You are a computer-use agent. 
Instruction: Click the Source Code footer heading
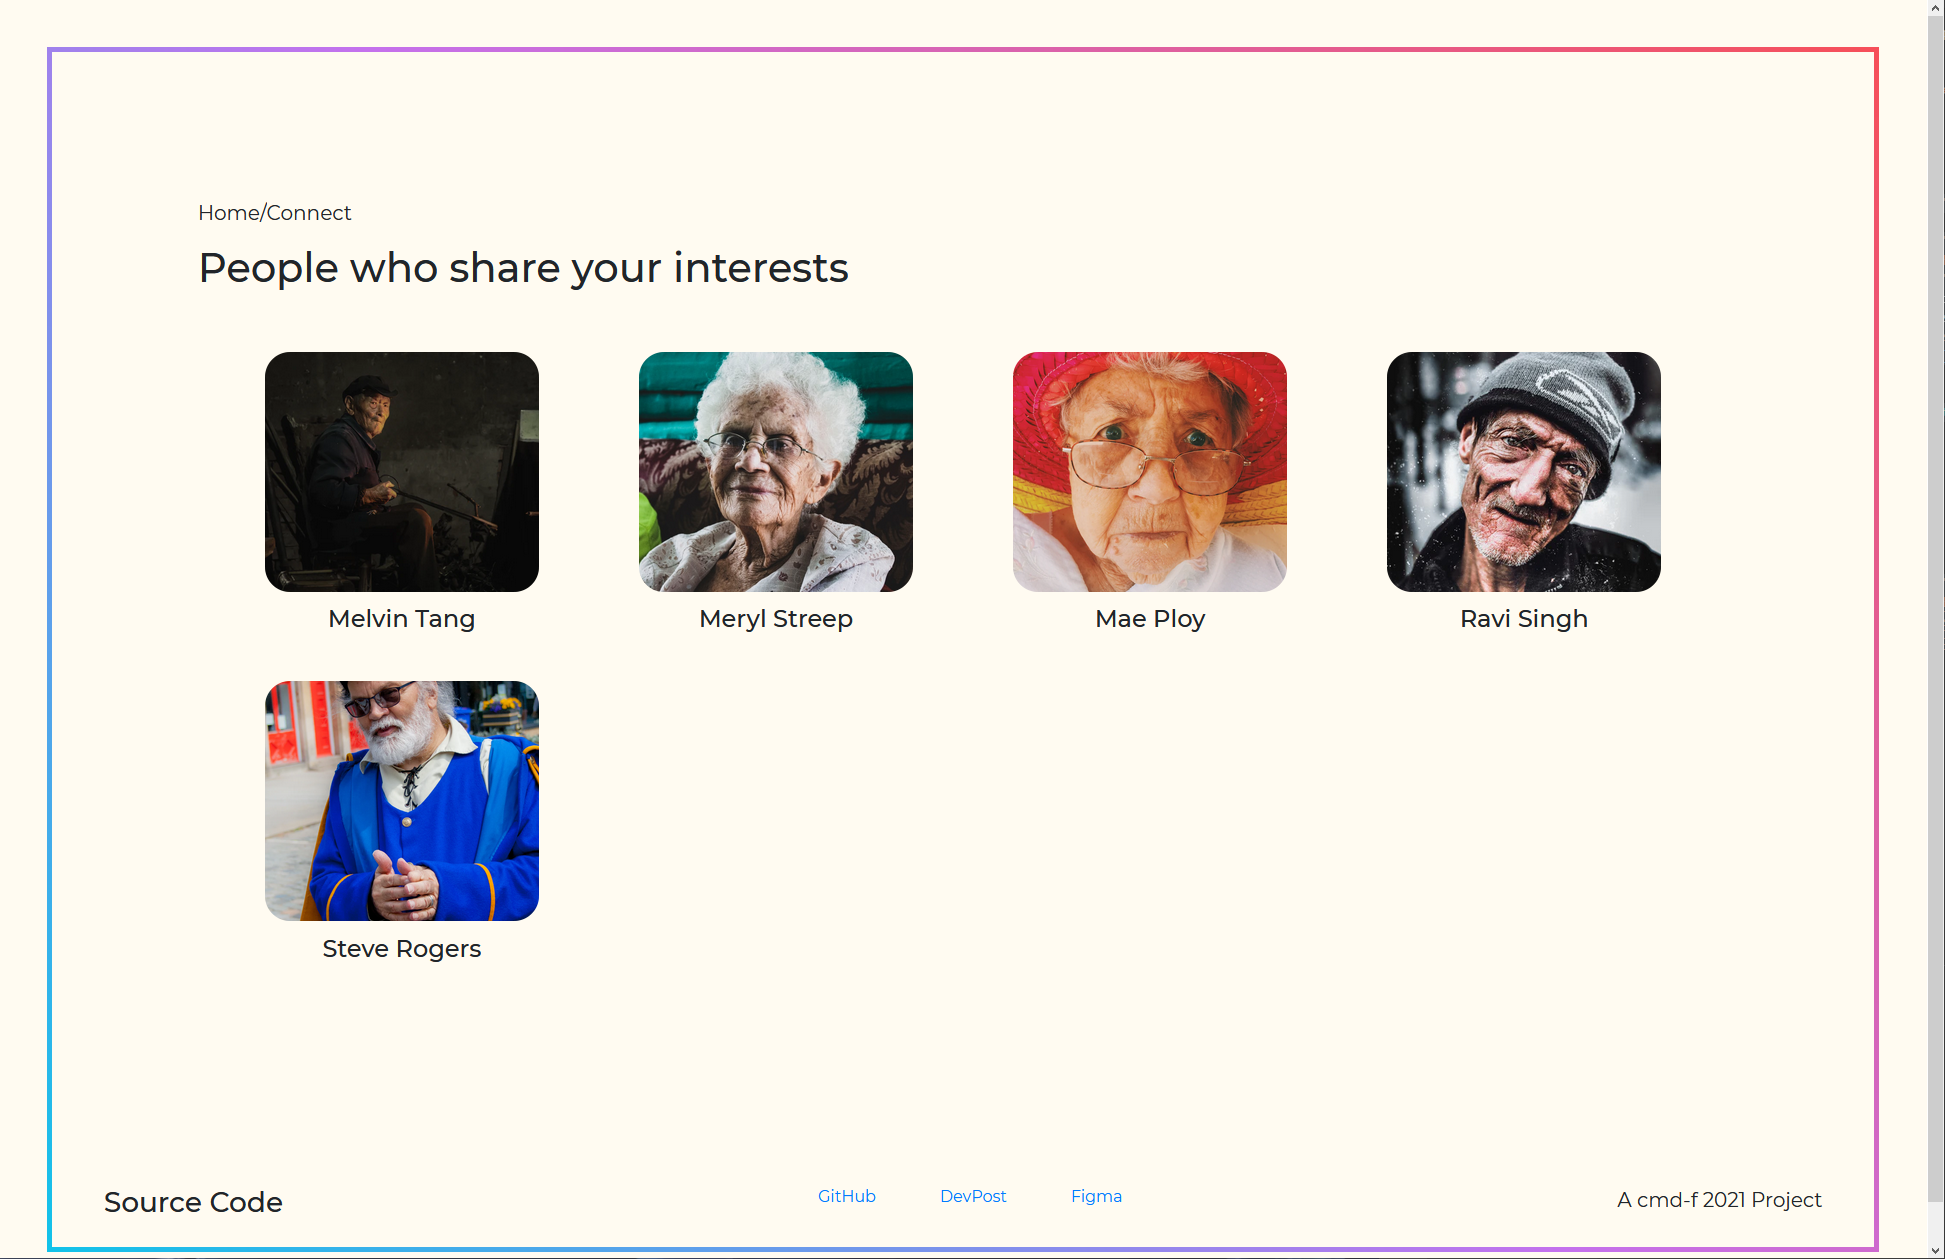[193, 1202]
